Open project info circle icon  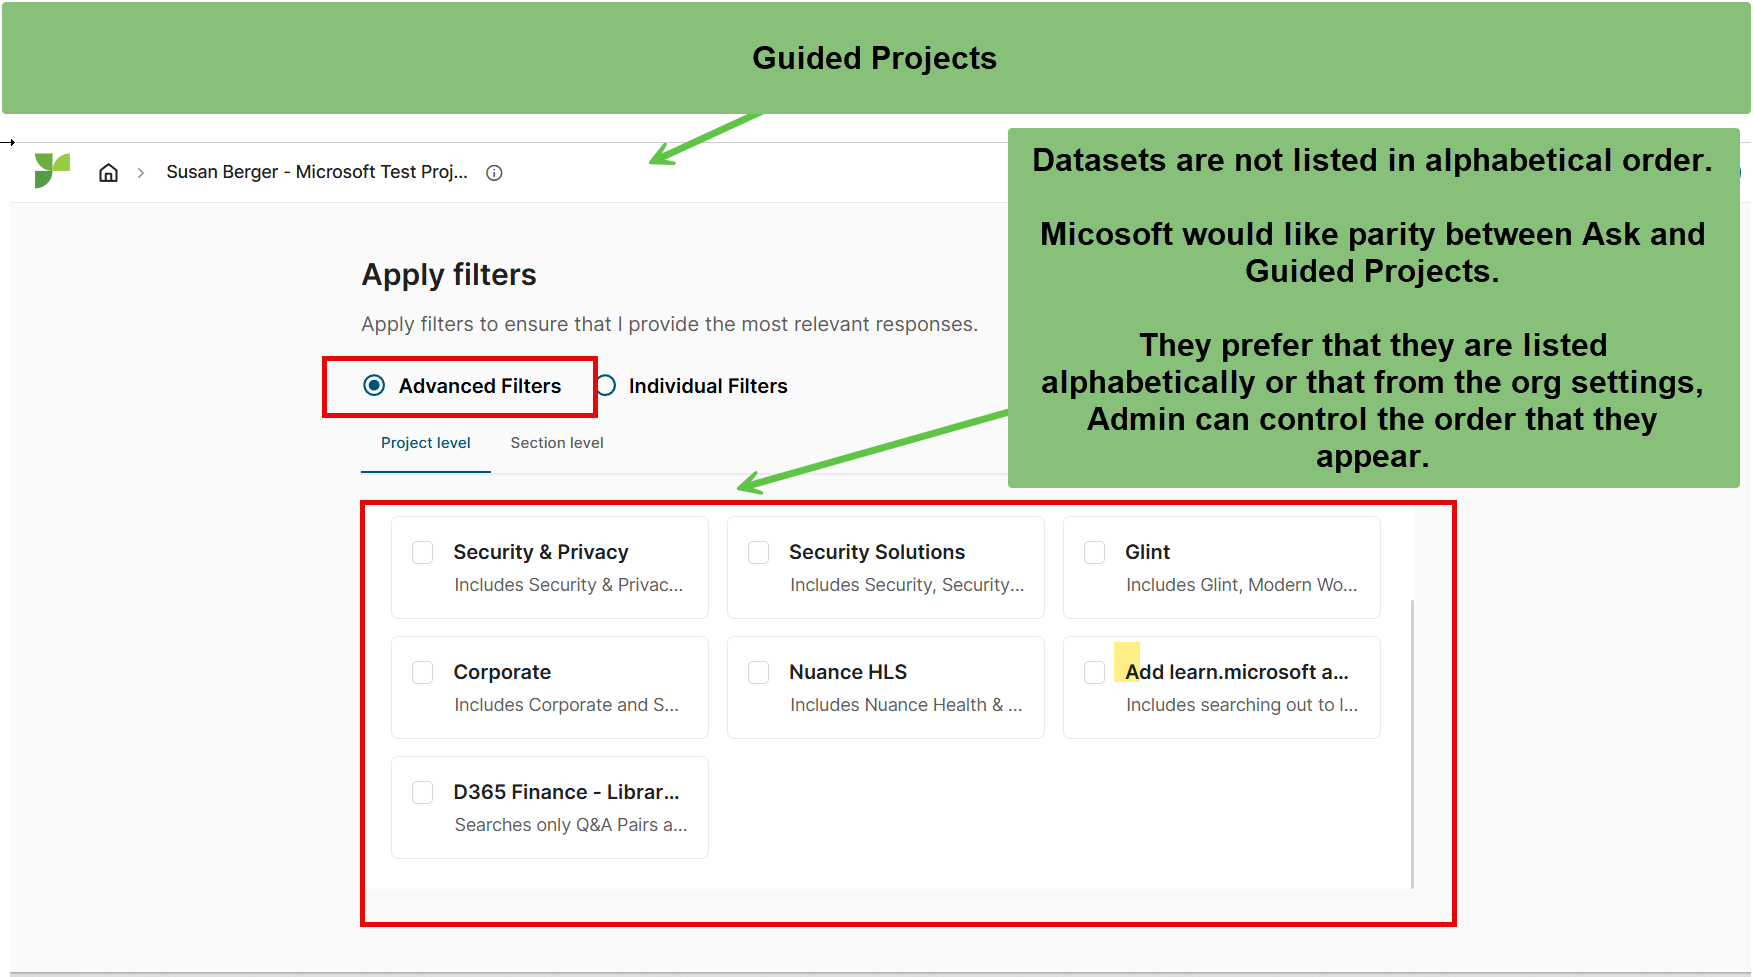[x=494, y=173]
